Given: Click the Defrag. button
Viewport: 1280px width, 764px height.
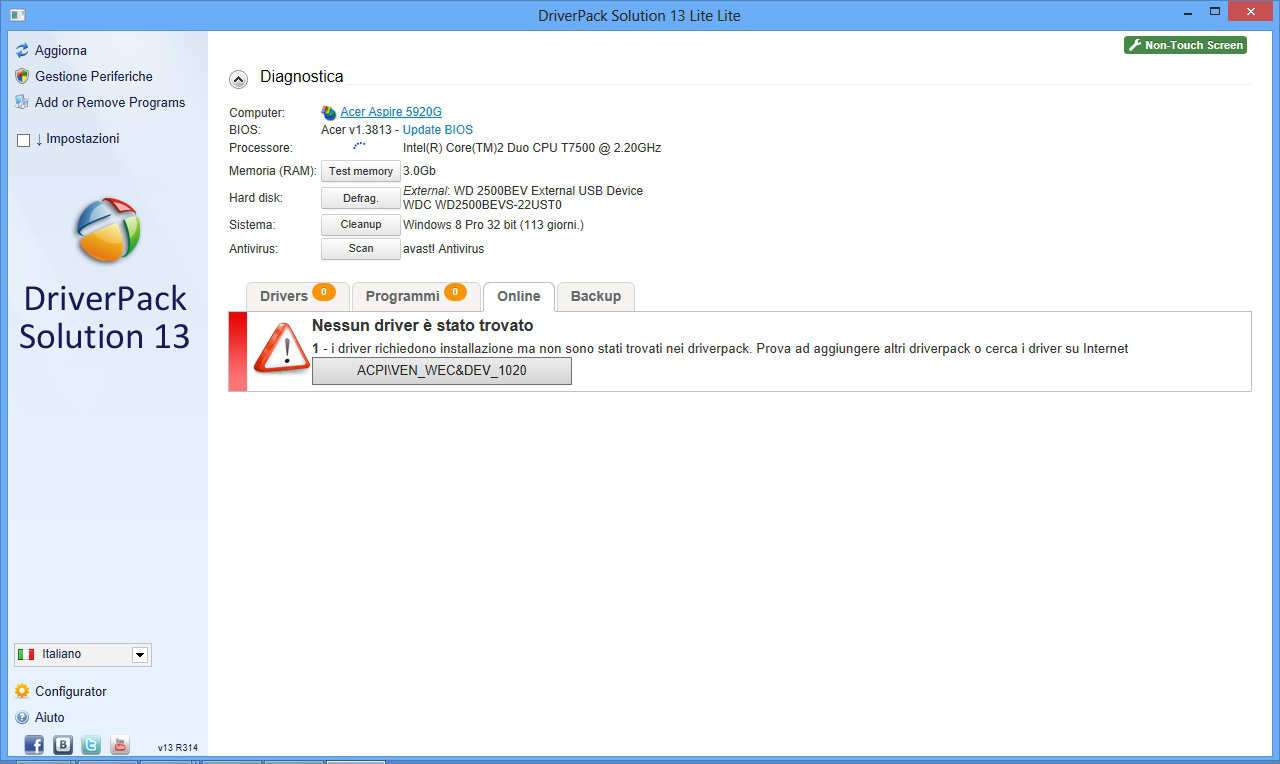Looking at the screenshot, I should (361, 198).
